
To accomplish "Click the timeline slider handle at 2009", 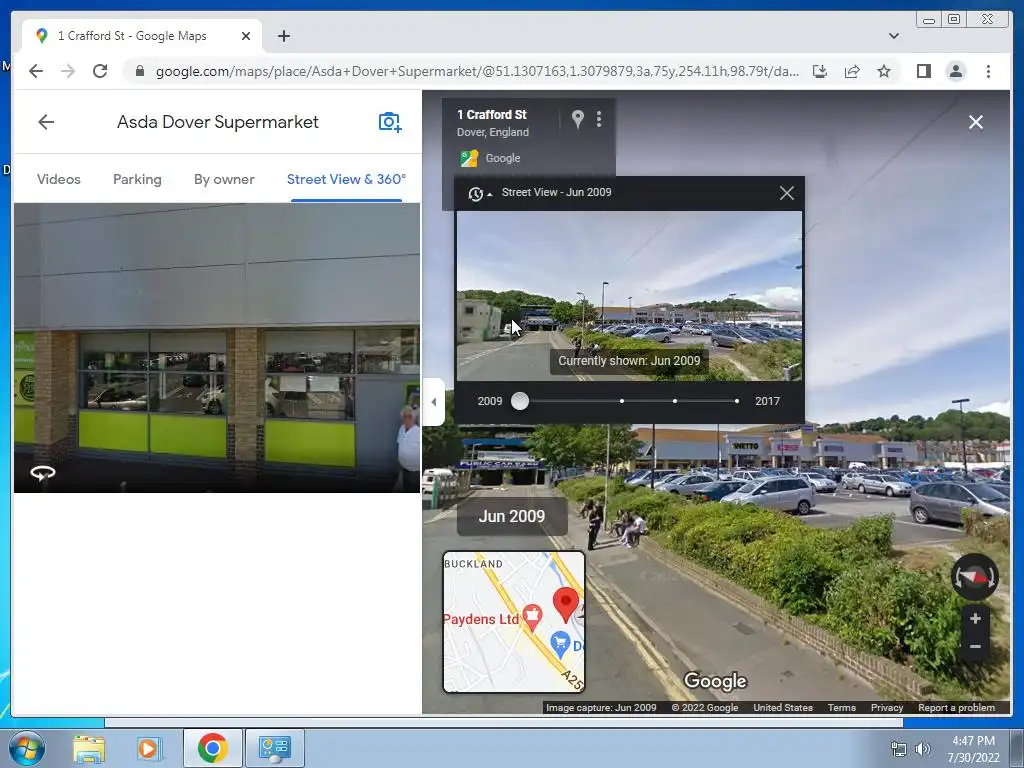I will coord(520,401).
